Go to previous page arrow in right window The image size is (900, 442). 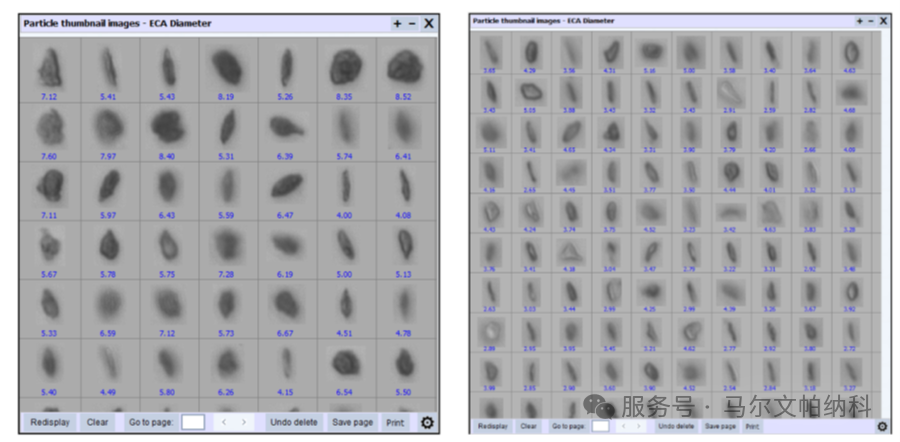(623, 427)
